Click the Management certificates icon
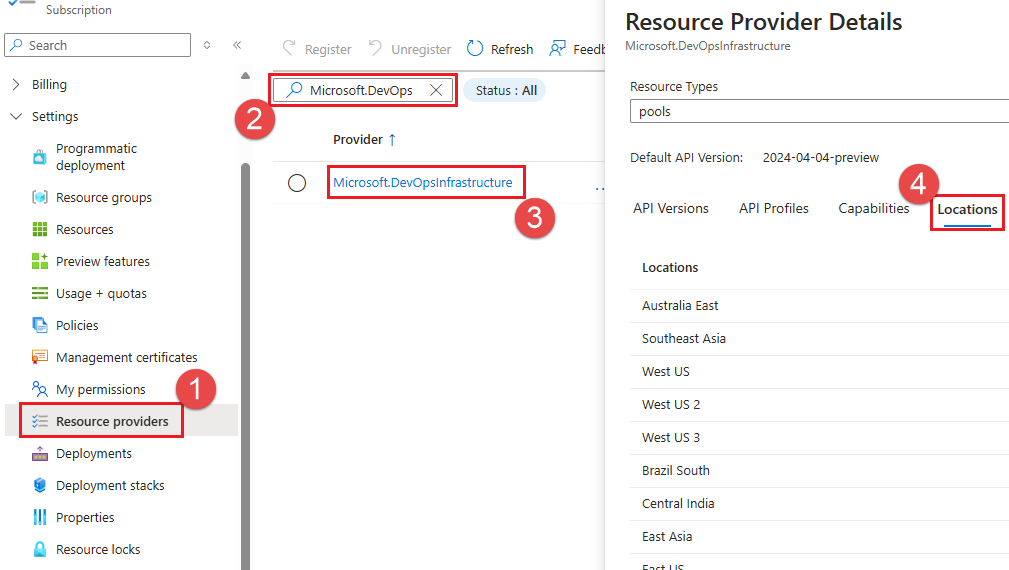 [40, 358]
